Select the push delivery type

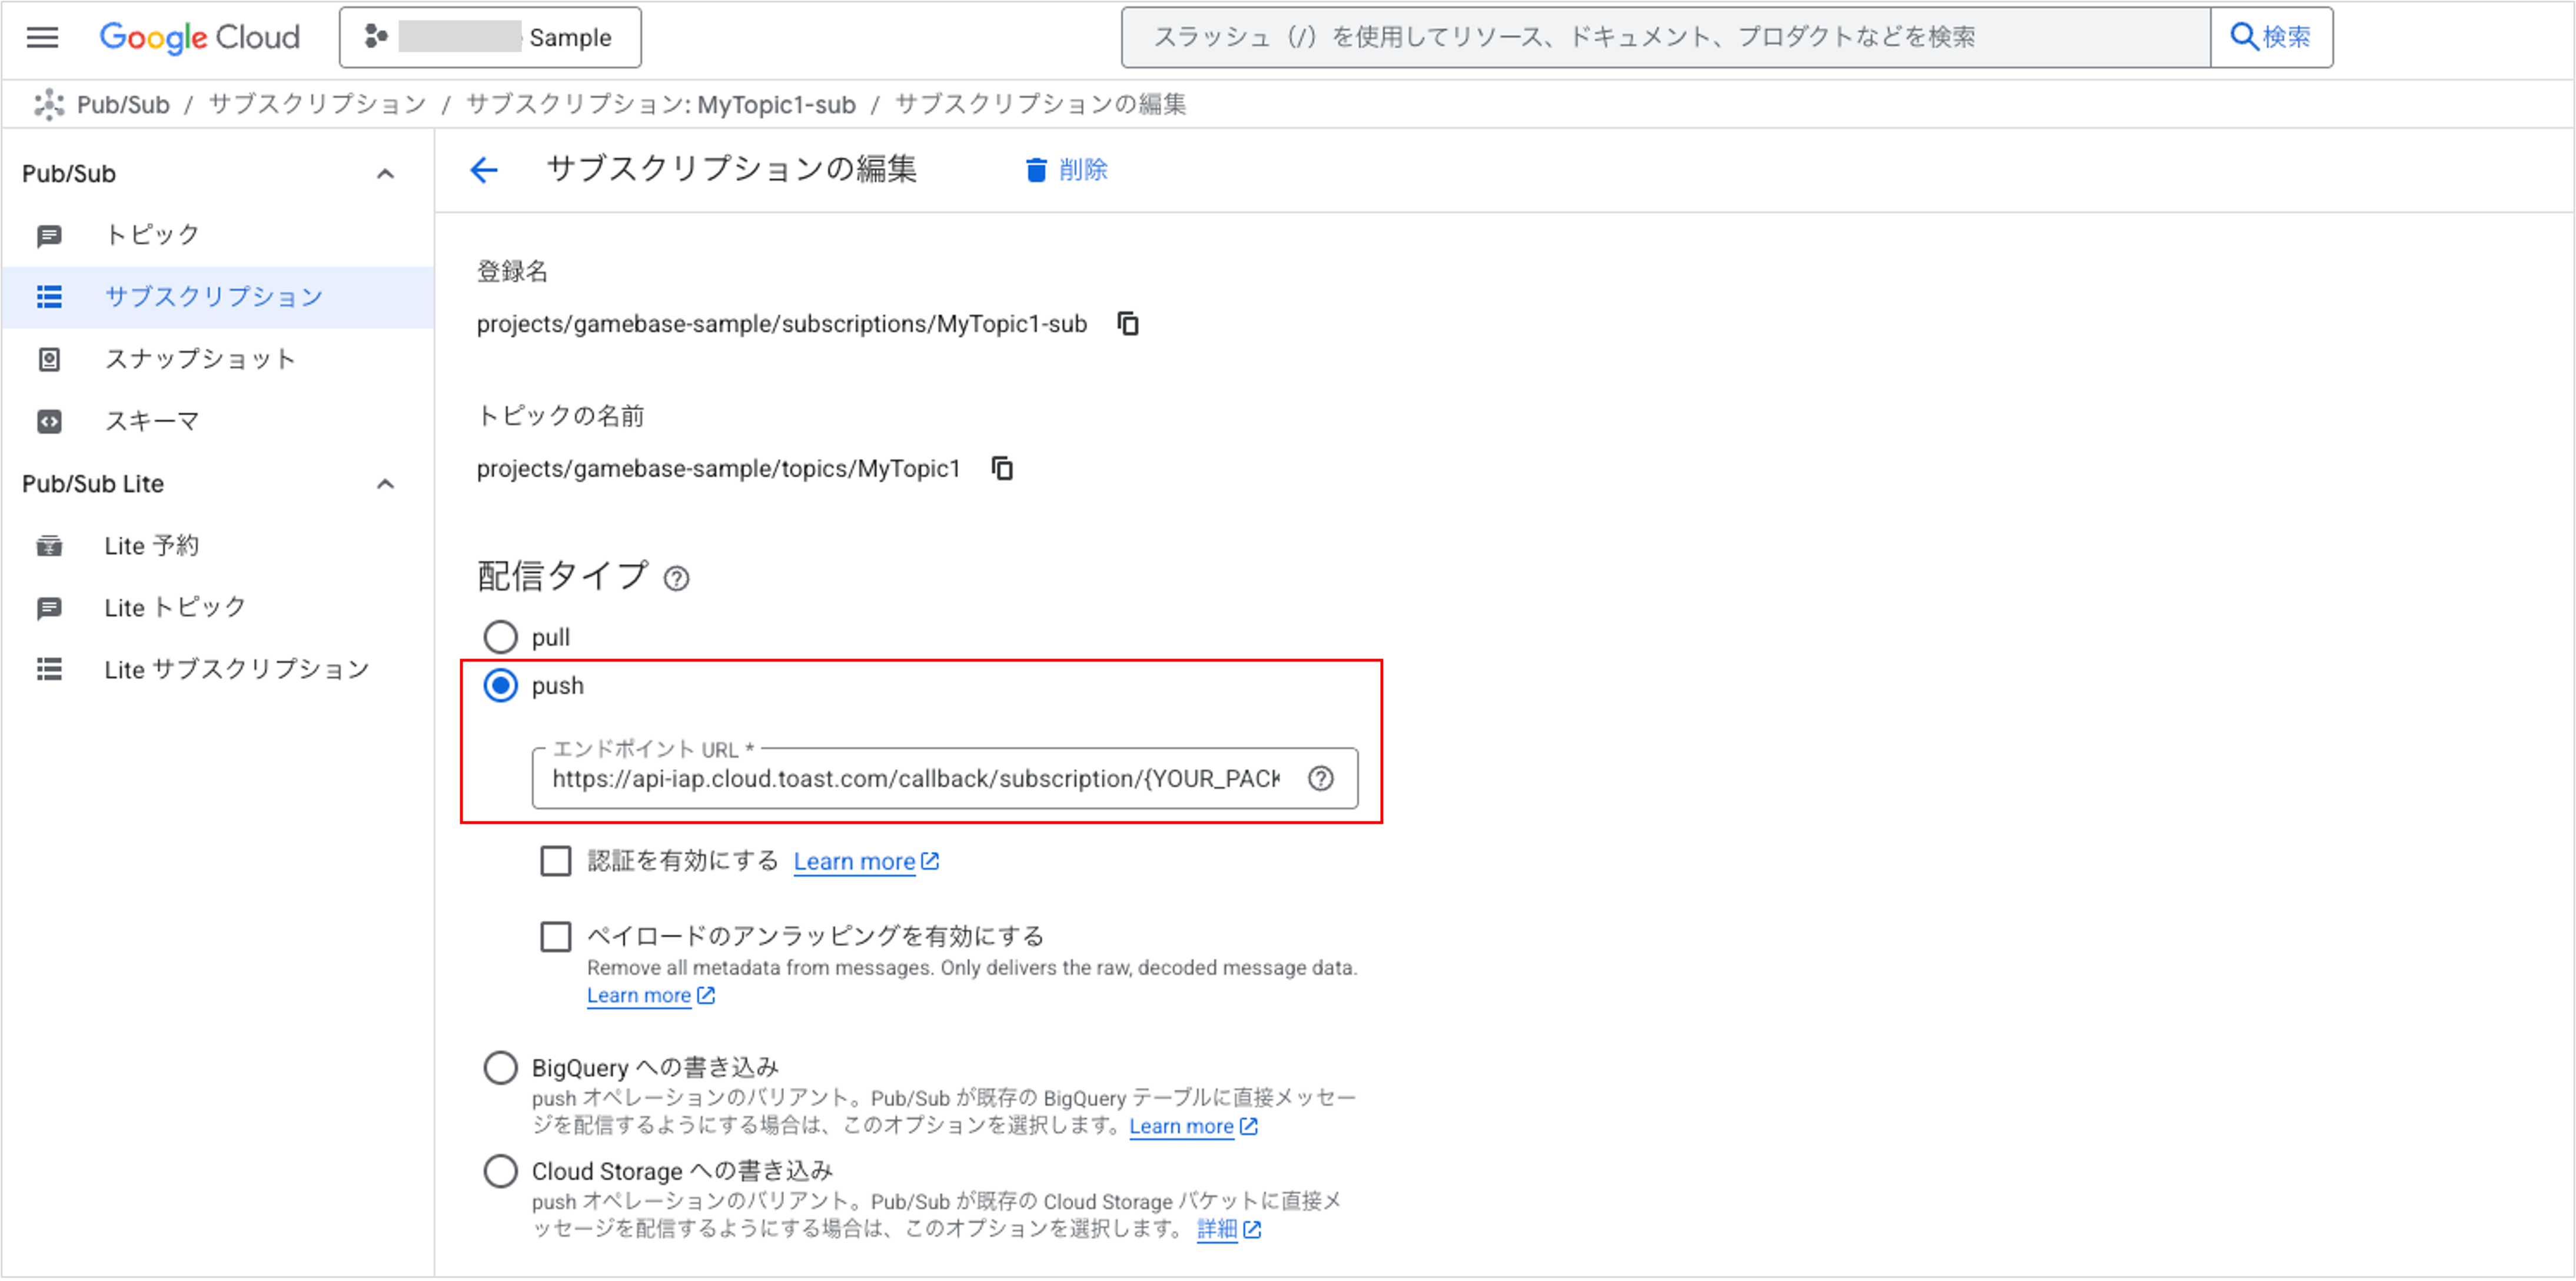[501, 686]
